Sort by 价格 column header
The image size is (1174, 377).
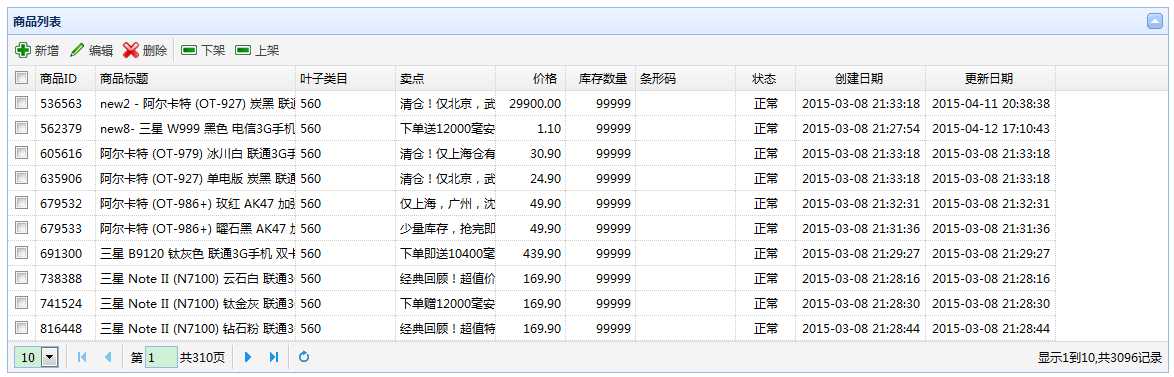[x=530, y=79]
